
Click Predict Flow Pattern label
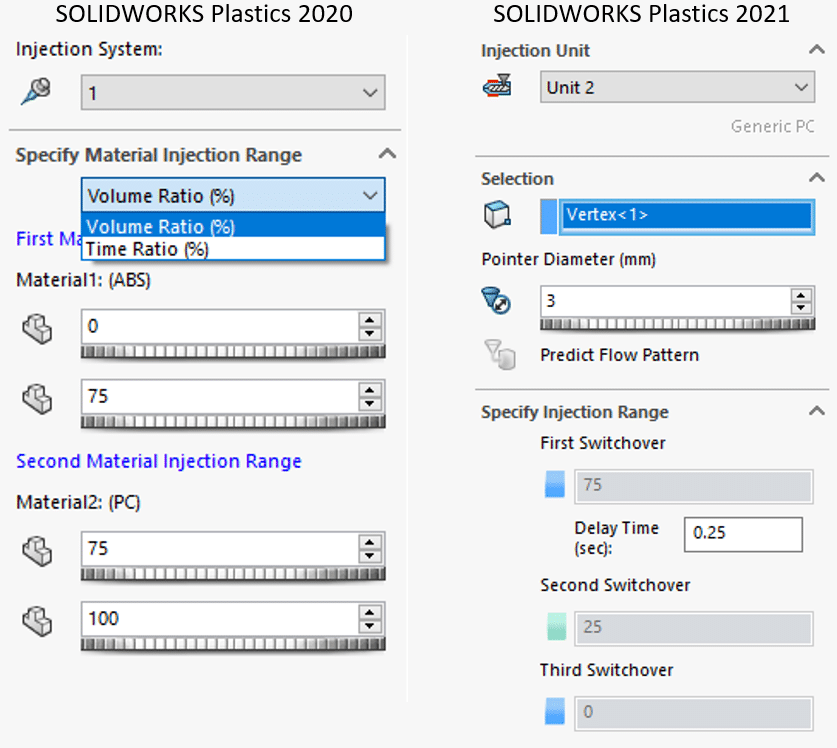(619, 355)
